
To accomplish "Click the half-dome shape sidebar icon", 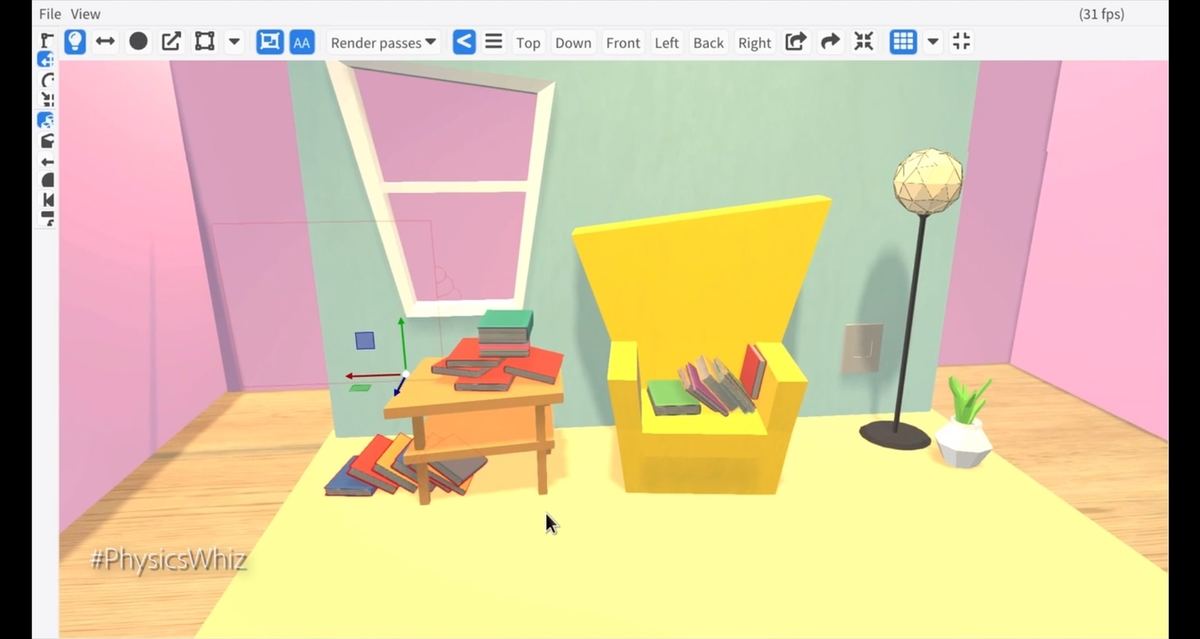I will click(47, 180).
